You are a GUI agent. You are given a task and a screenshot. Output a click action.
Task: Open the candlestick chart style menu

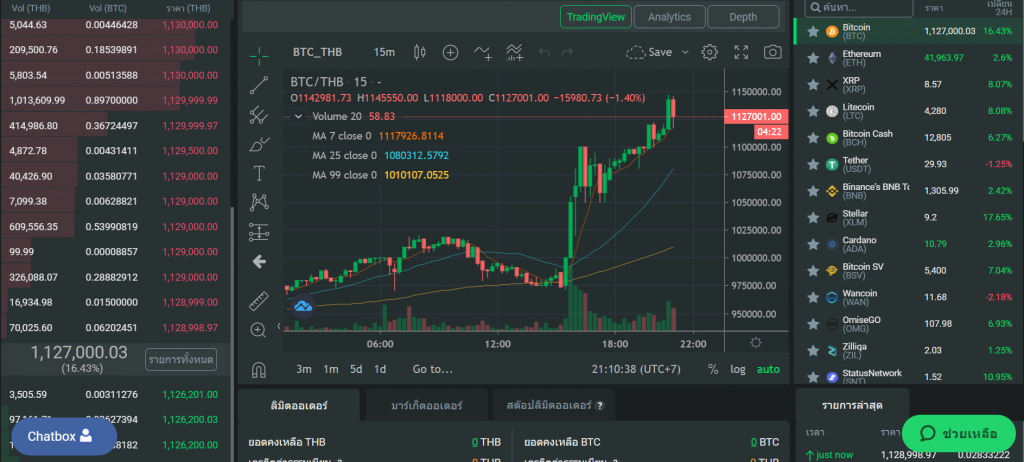419,52
